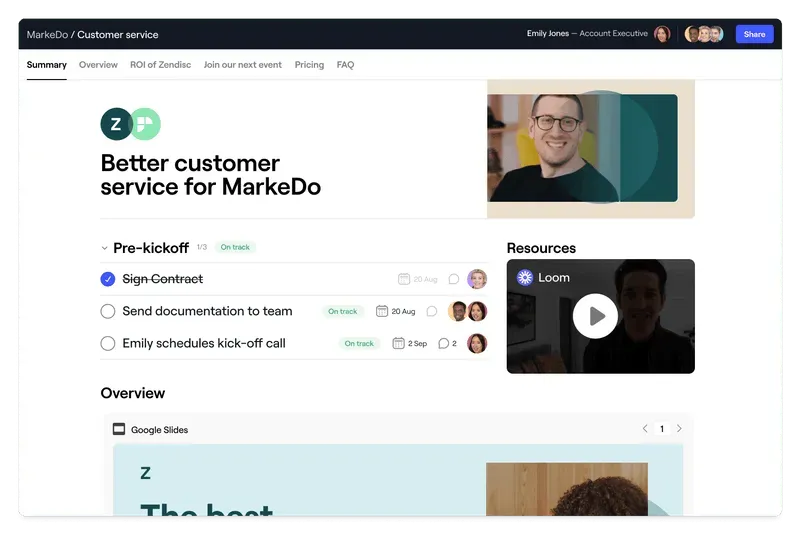The height and width of the screenshot is (534, 800).
Task: Go to next Google Slides page
Action: point(679,428)
